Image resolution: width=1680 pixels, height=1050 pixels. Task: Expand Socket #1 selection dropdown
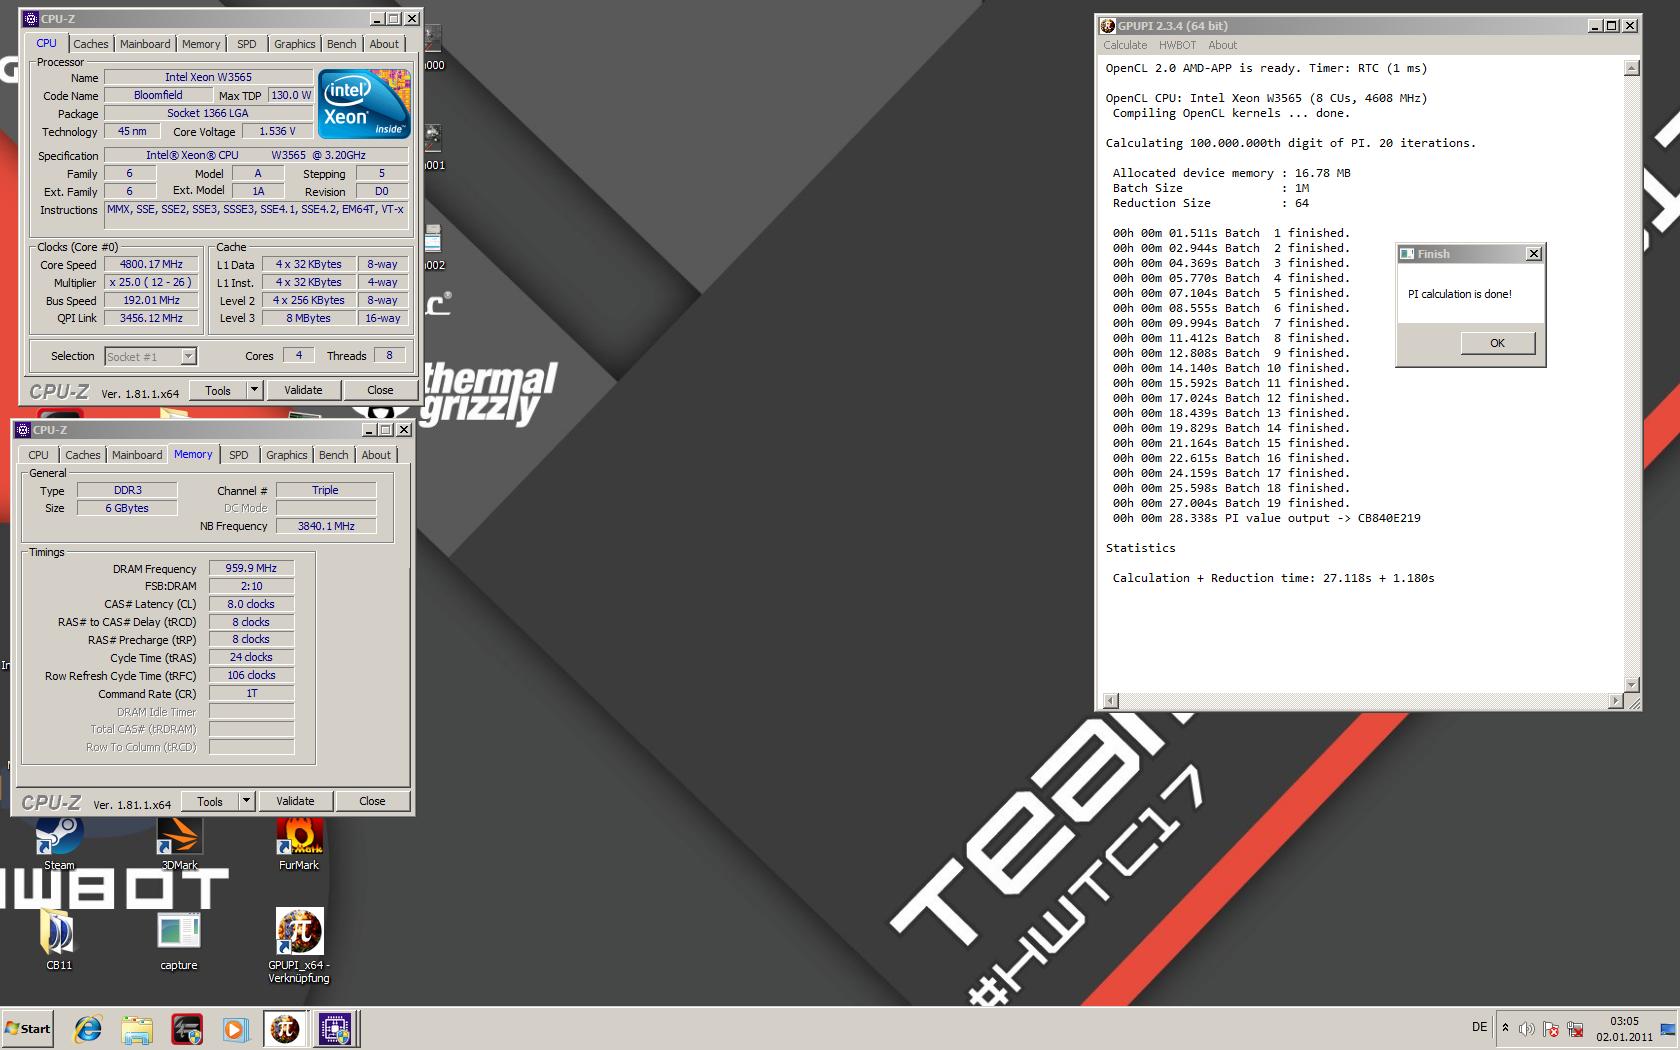click(188, 357)
